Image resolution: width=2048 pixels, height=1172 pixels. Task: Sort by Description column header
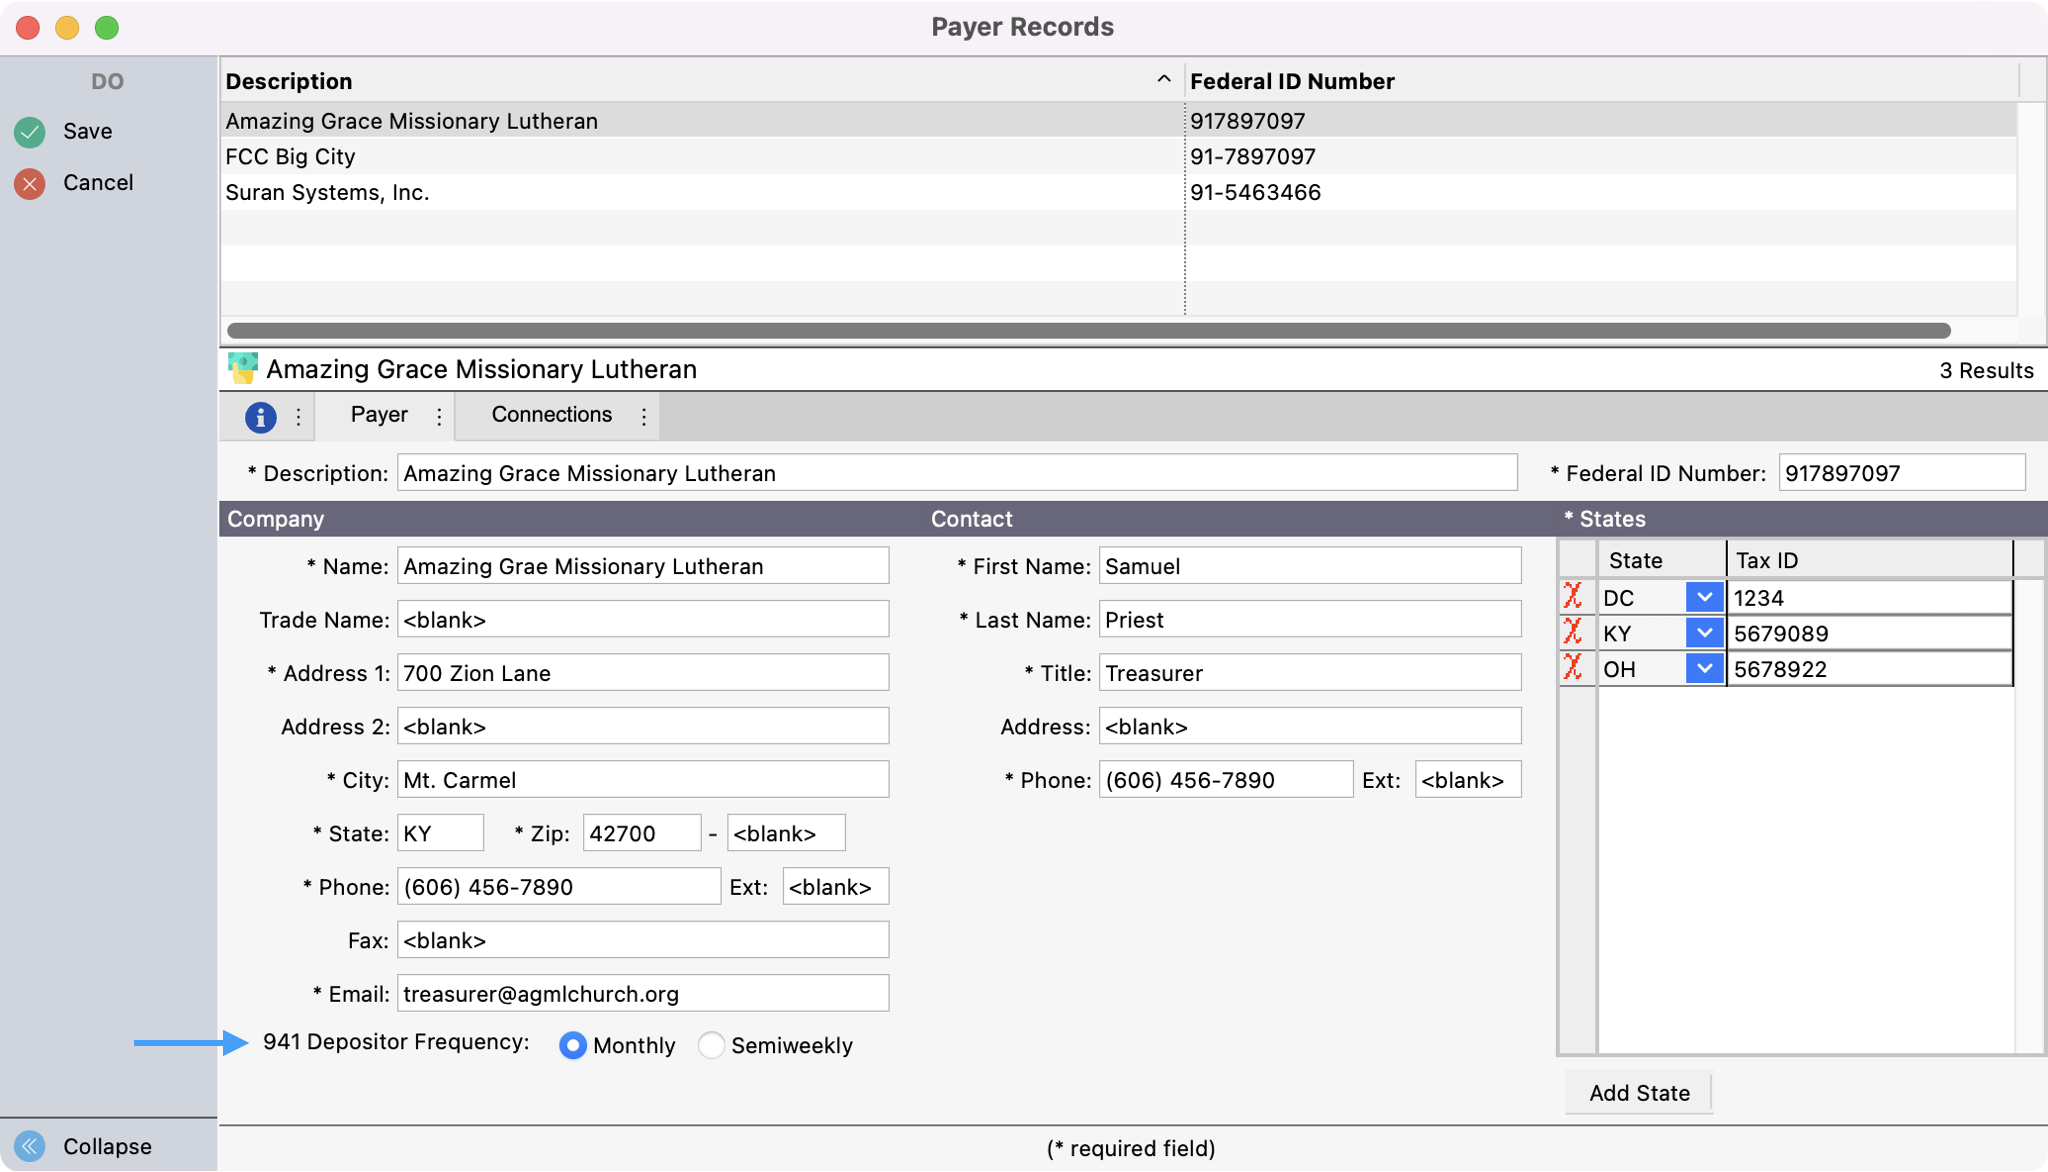coord(700,81)
